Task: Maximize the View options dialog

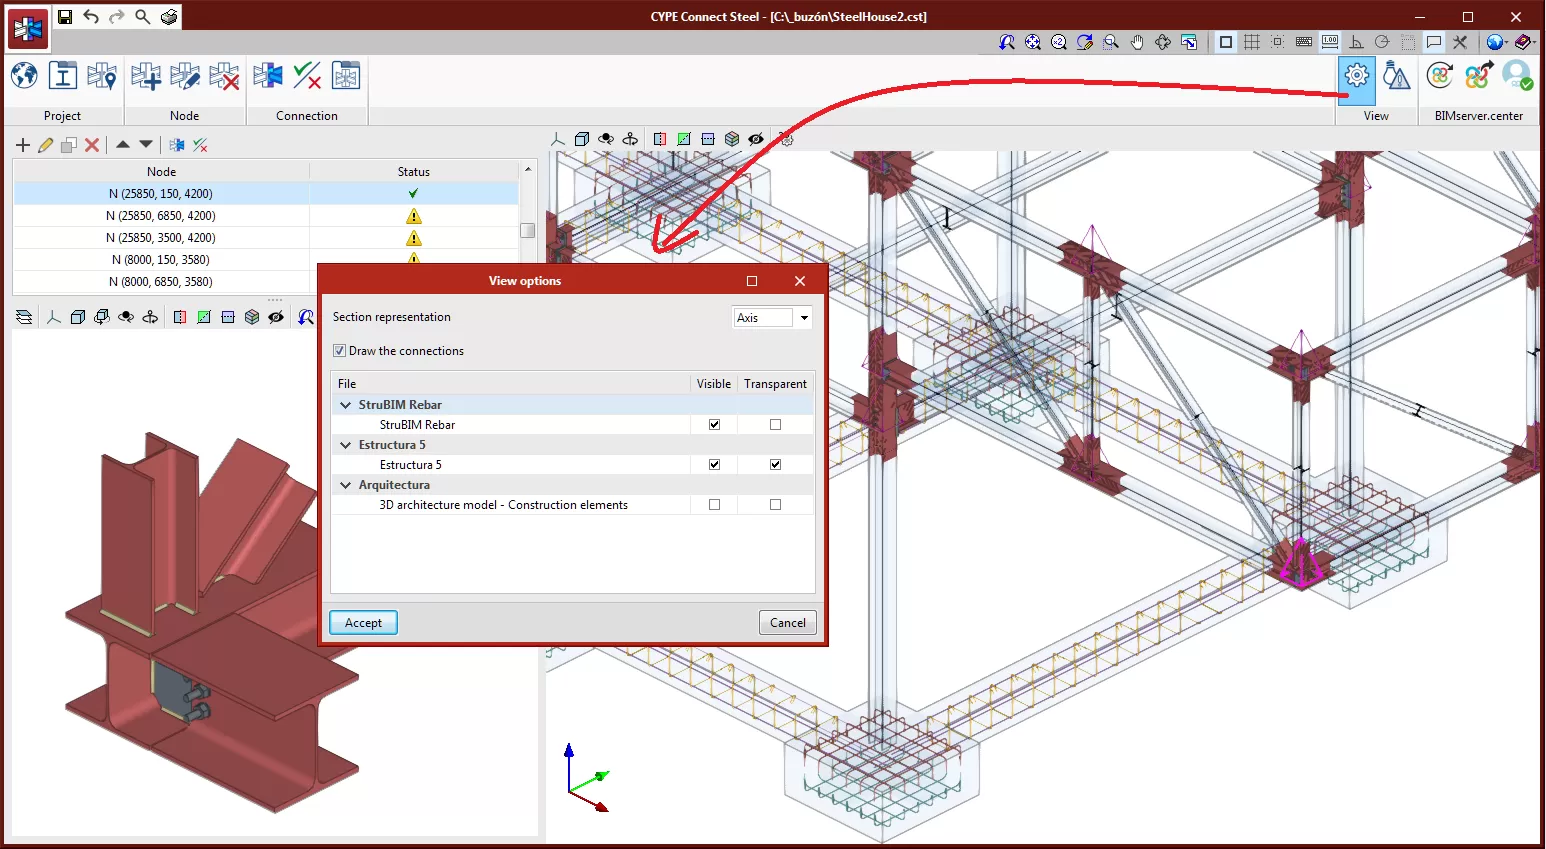Action: point(752,281)
